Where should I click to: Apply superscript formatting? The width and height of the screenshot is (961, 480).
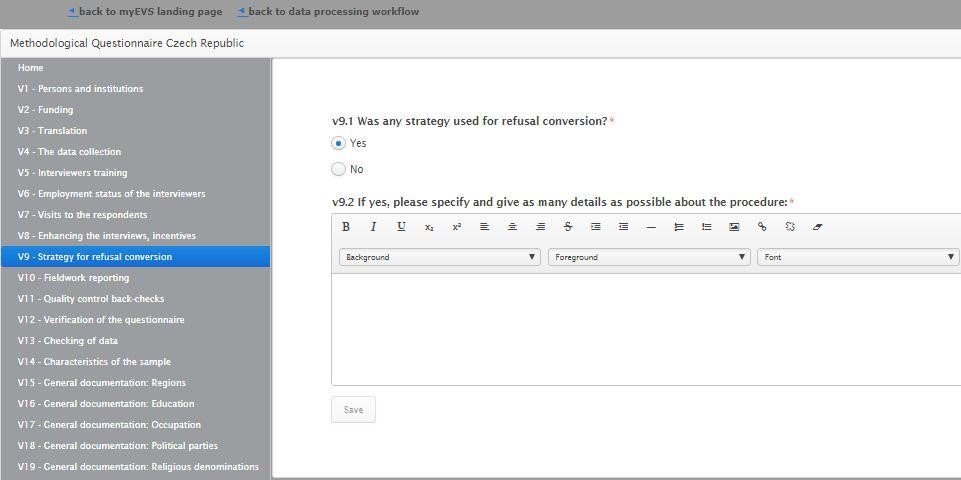pos(457,227)
